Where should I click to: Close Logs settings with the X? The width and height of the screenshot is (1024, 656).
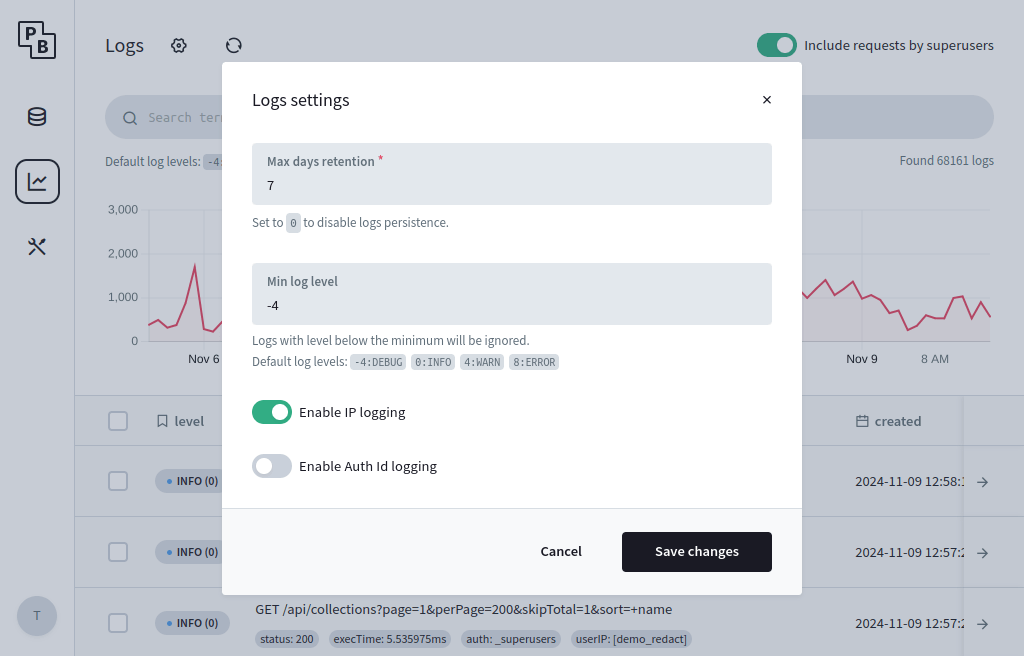click(x=767, y=100)
